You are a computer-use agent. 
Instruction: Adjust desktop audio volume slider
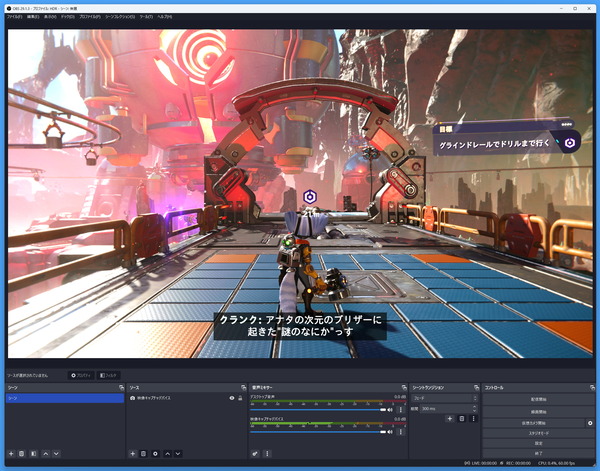coord(318,410)
